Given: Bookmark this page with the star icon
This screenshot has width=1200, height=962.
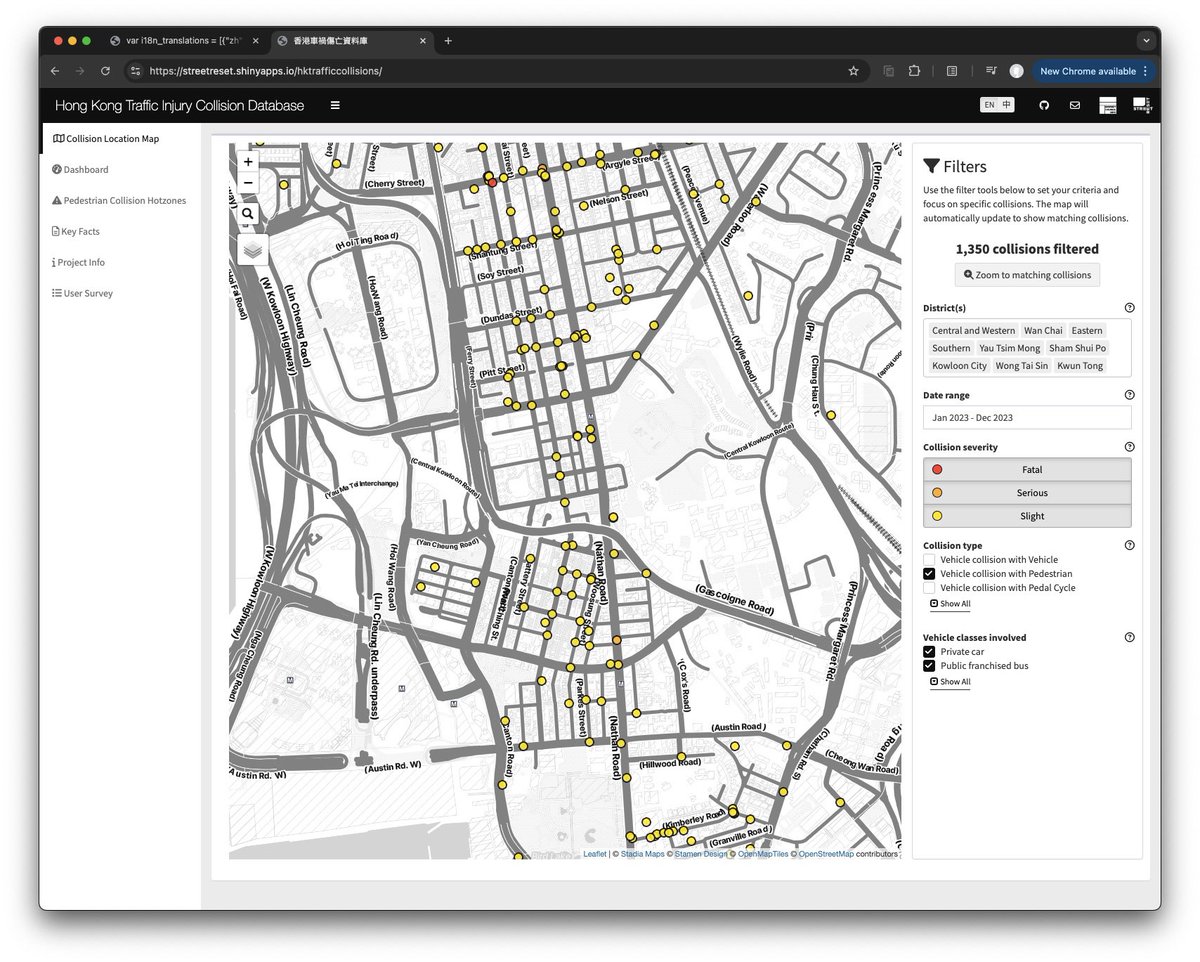Looking at the screenshot, I should coord(853,71).
